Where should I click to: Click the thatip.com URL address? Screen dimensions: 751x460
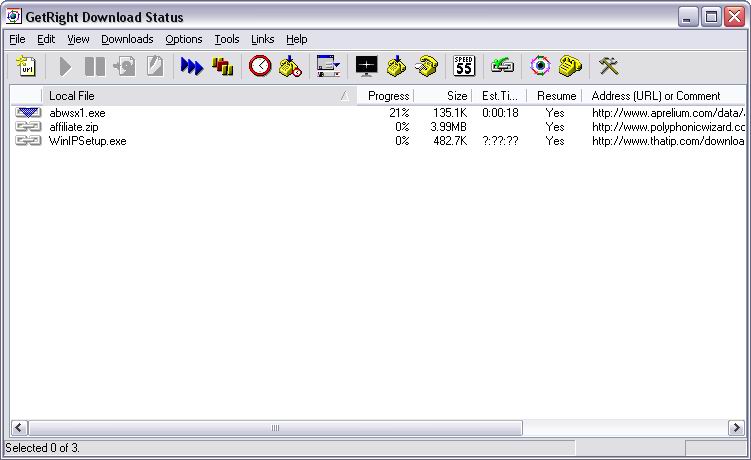coord(669,141)
